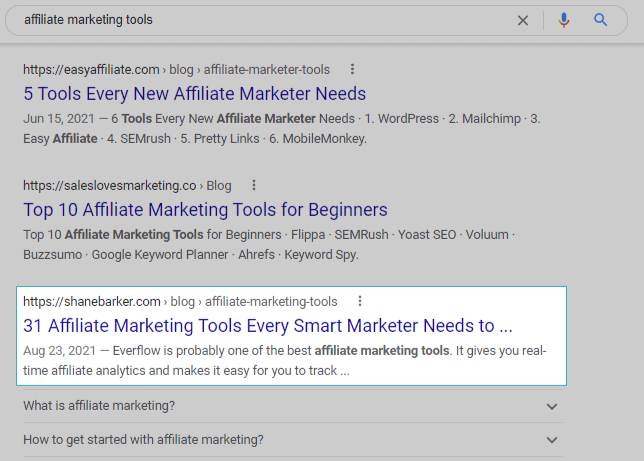Clear the search query with the X icon
644x461 pixels.
point(522,20)
